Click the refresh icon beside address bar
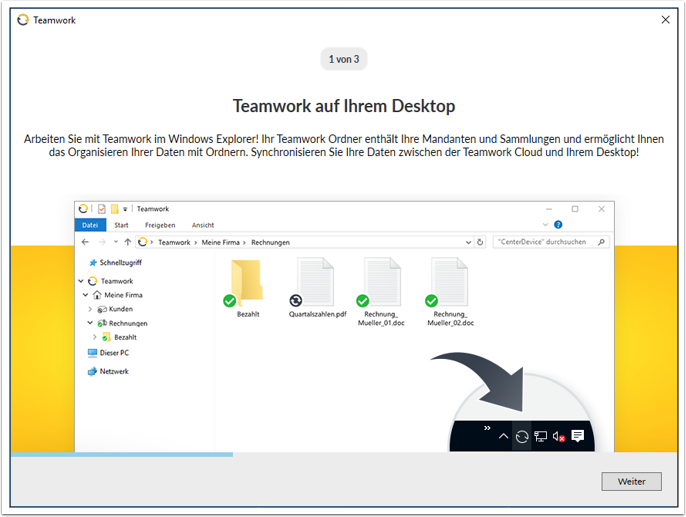Viewport: 686px width, 517px height. [x=480, y=242]
